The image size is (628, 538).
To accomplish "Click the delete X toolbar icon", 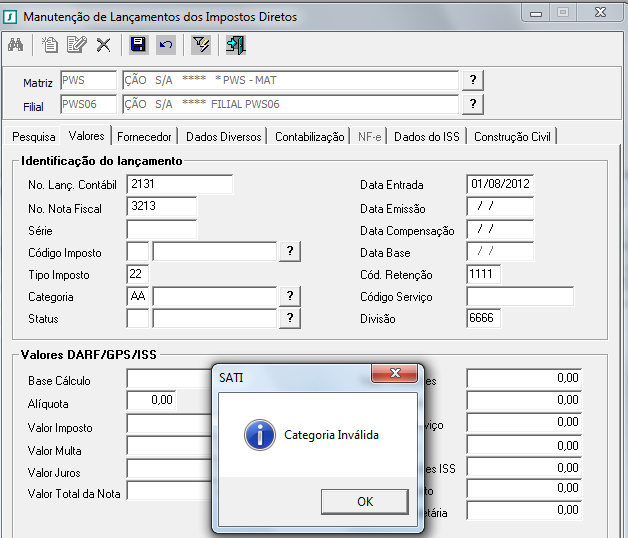I will pos(103,44).
